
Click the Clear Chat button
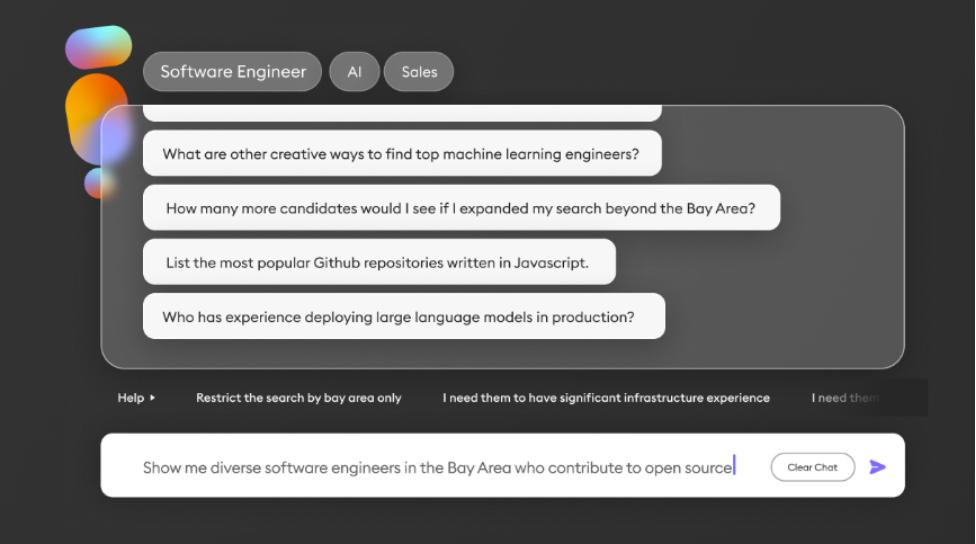tap(812, 467)
